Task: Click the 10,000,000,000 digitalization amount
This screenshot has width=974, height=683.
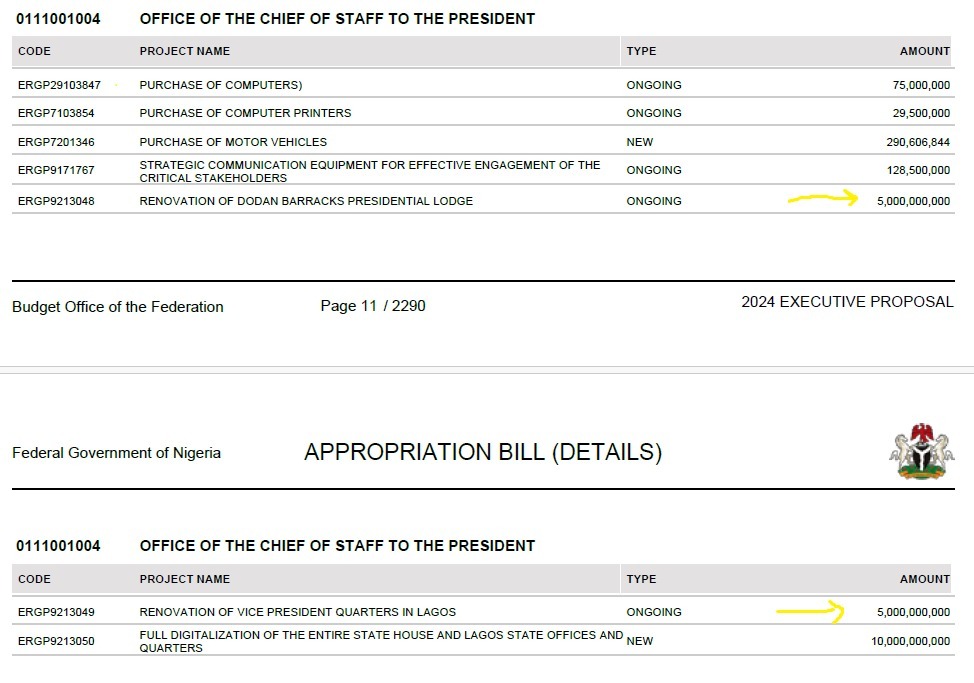Action: [x=910, y=641]
